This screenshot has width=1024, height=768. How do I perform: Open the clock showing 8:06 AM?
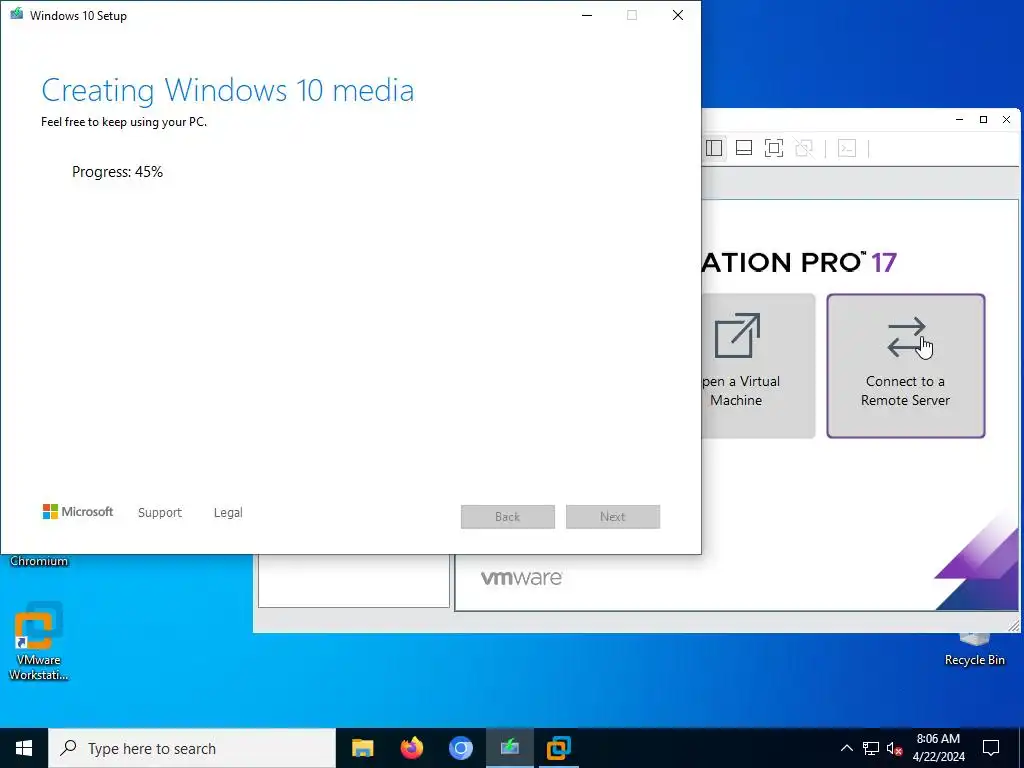point(938,748)
